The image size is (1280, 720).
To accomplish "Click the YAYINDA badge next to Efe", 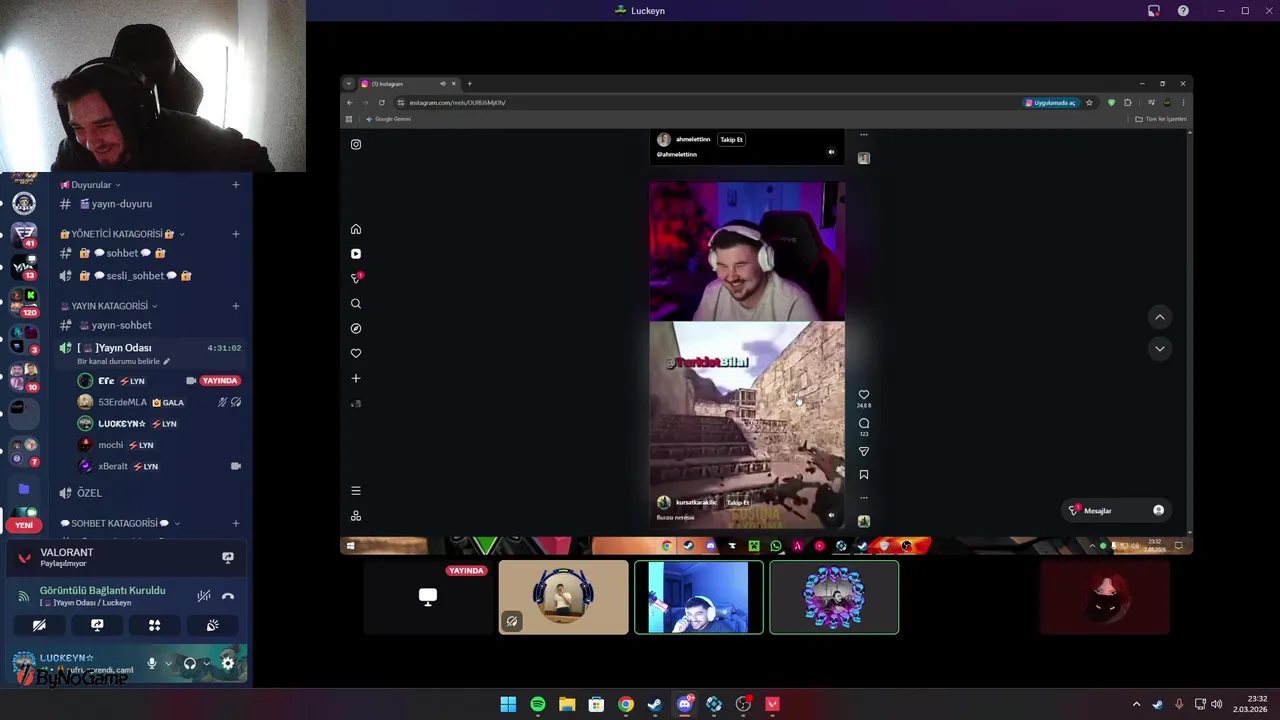I will click(x=219, y=381).
